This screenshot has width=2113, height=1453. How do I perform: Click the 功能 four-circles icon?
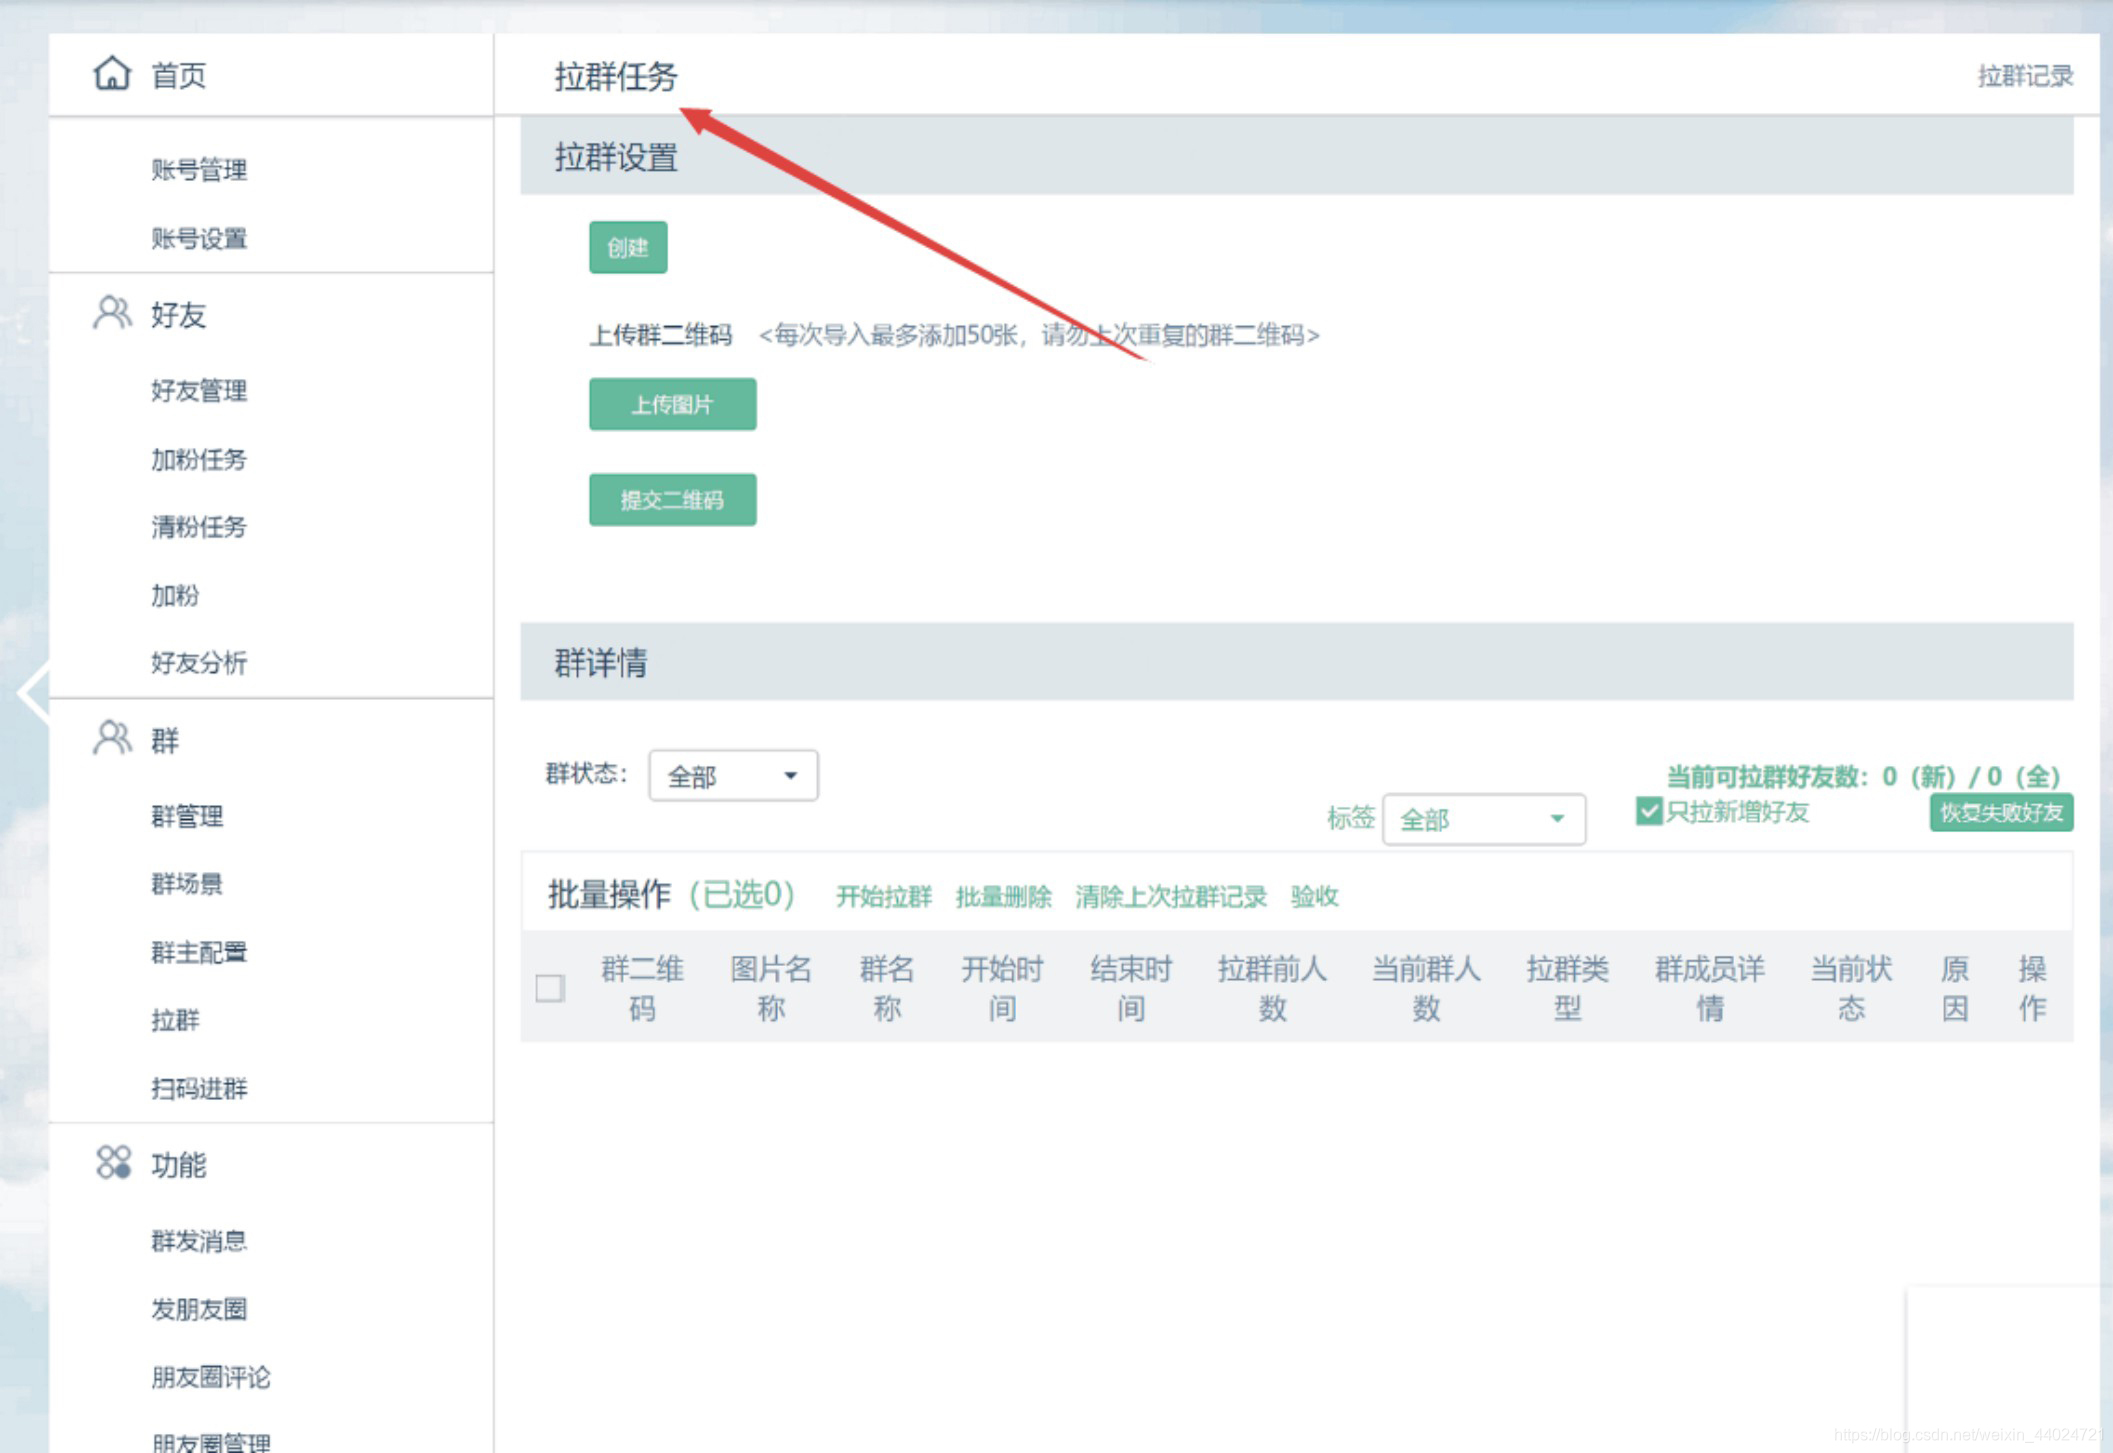[113, 1163]
